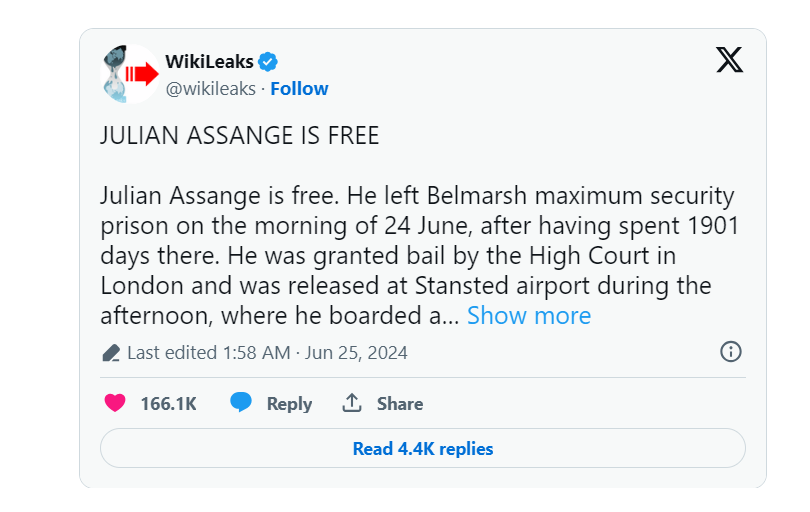
Task: Click the circled info icon
Action: click(731, 352)
